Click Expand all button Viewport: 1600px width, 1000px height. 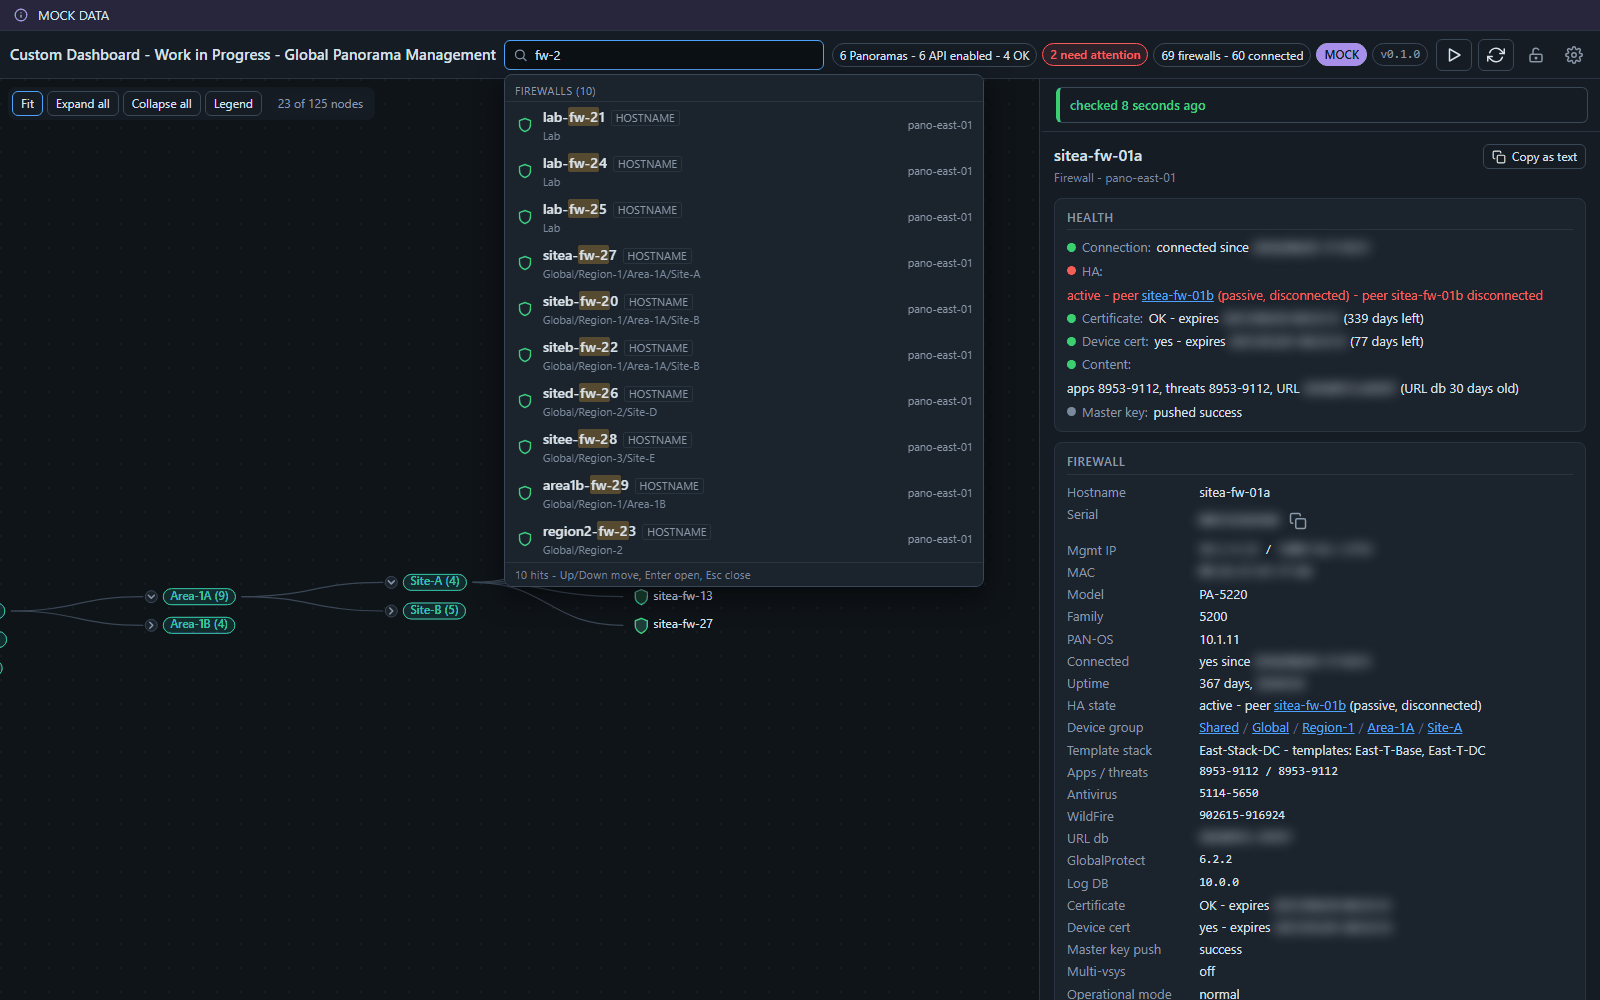pos(83,104)
